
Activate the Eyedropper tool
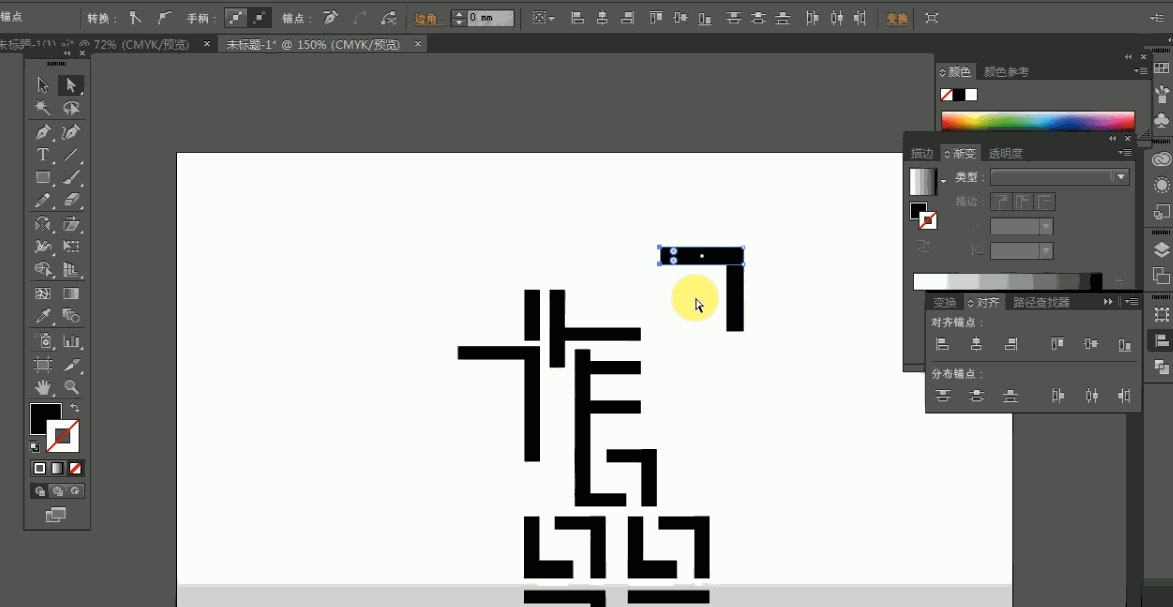coord(43,317)
